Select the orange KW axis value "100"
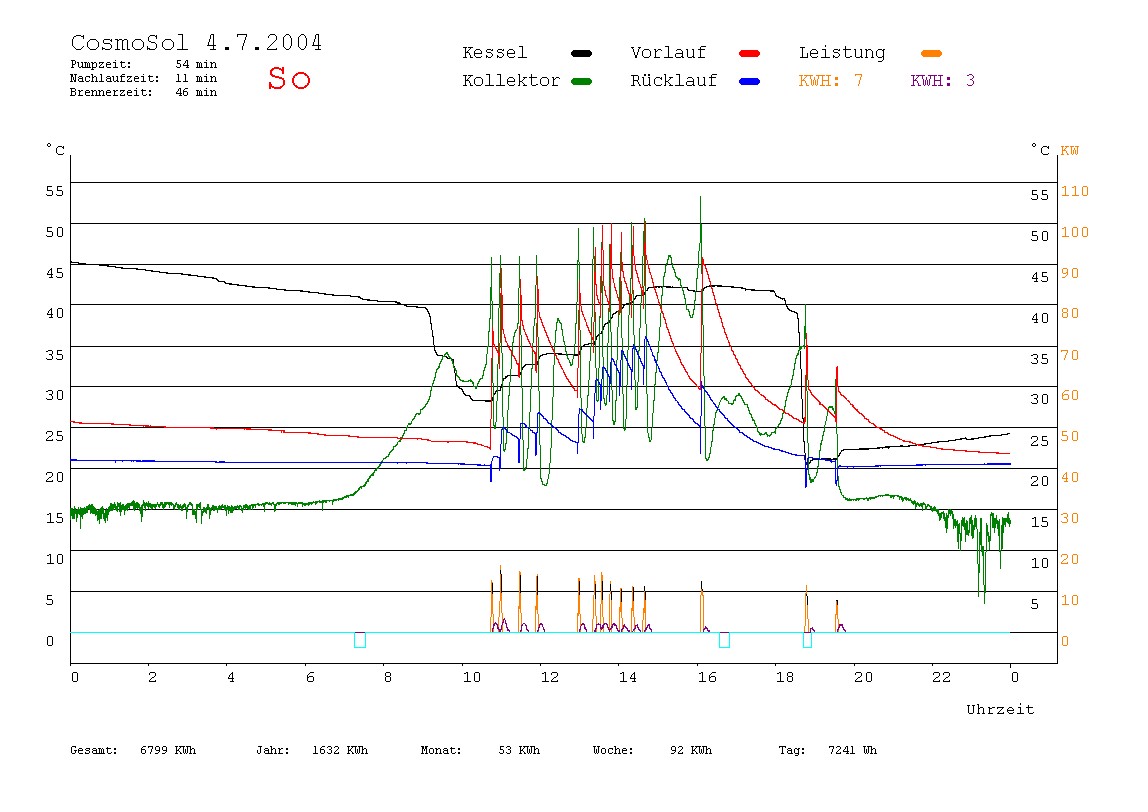The image size is (1148, 812). tap(1075, 232)
